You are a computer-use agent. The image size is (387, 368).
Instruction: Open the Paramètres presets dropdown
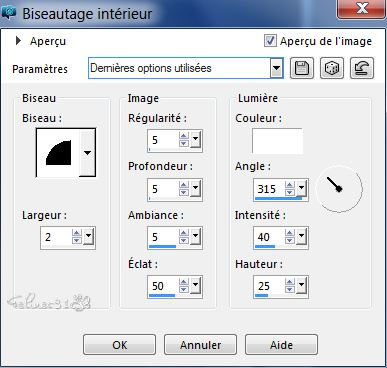coord(276,68)
